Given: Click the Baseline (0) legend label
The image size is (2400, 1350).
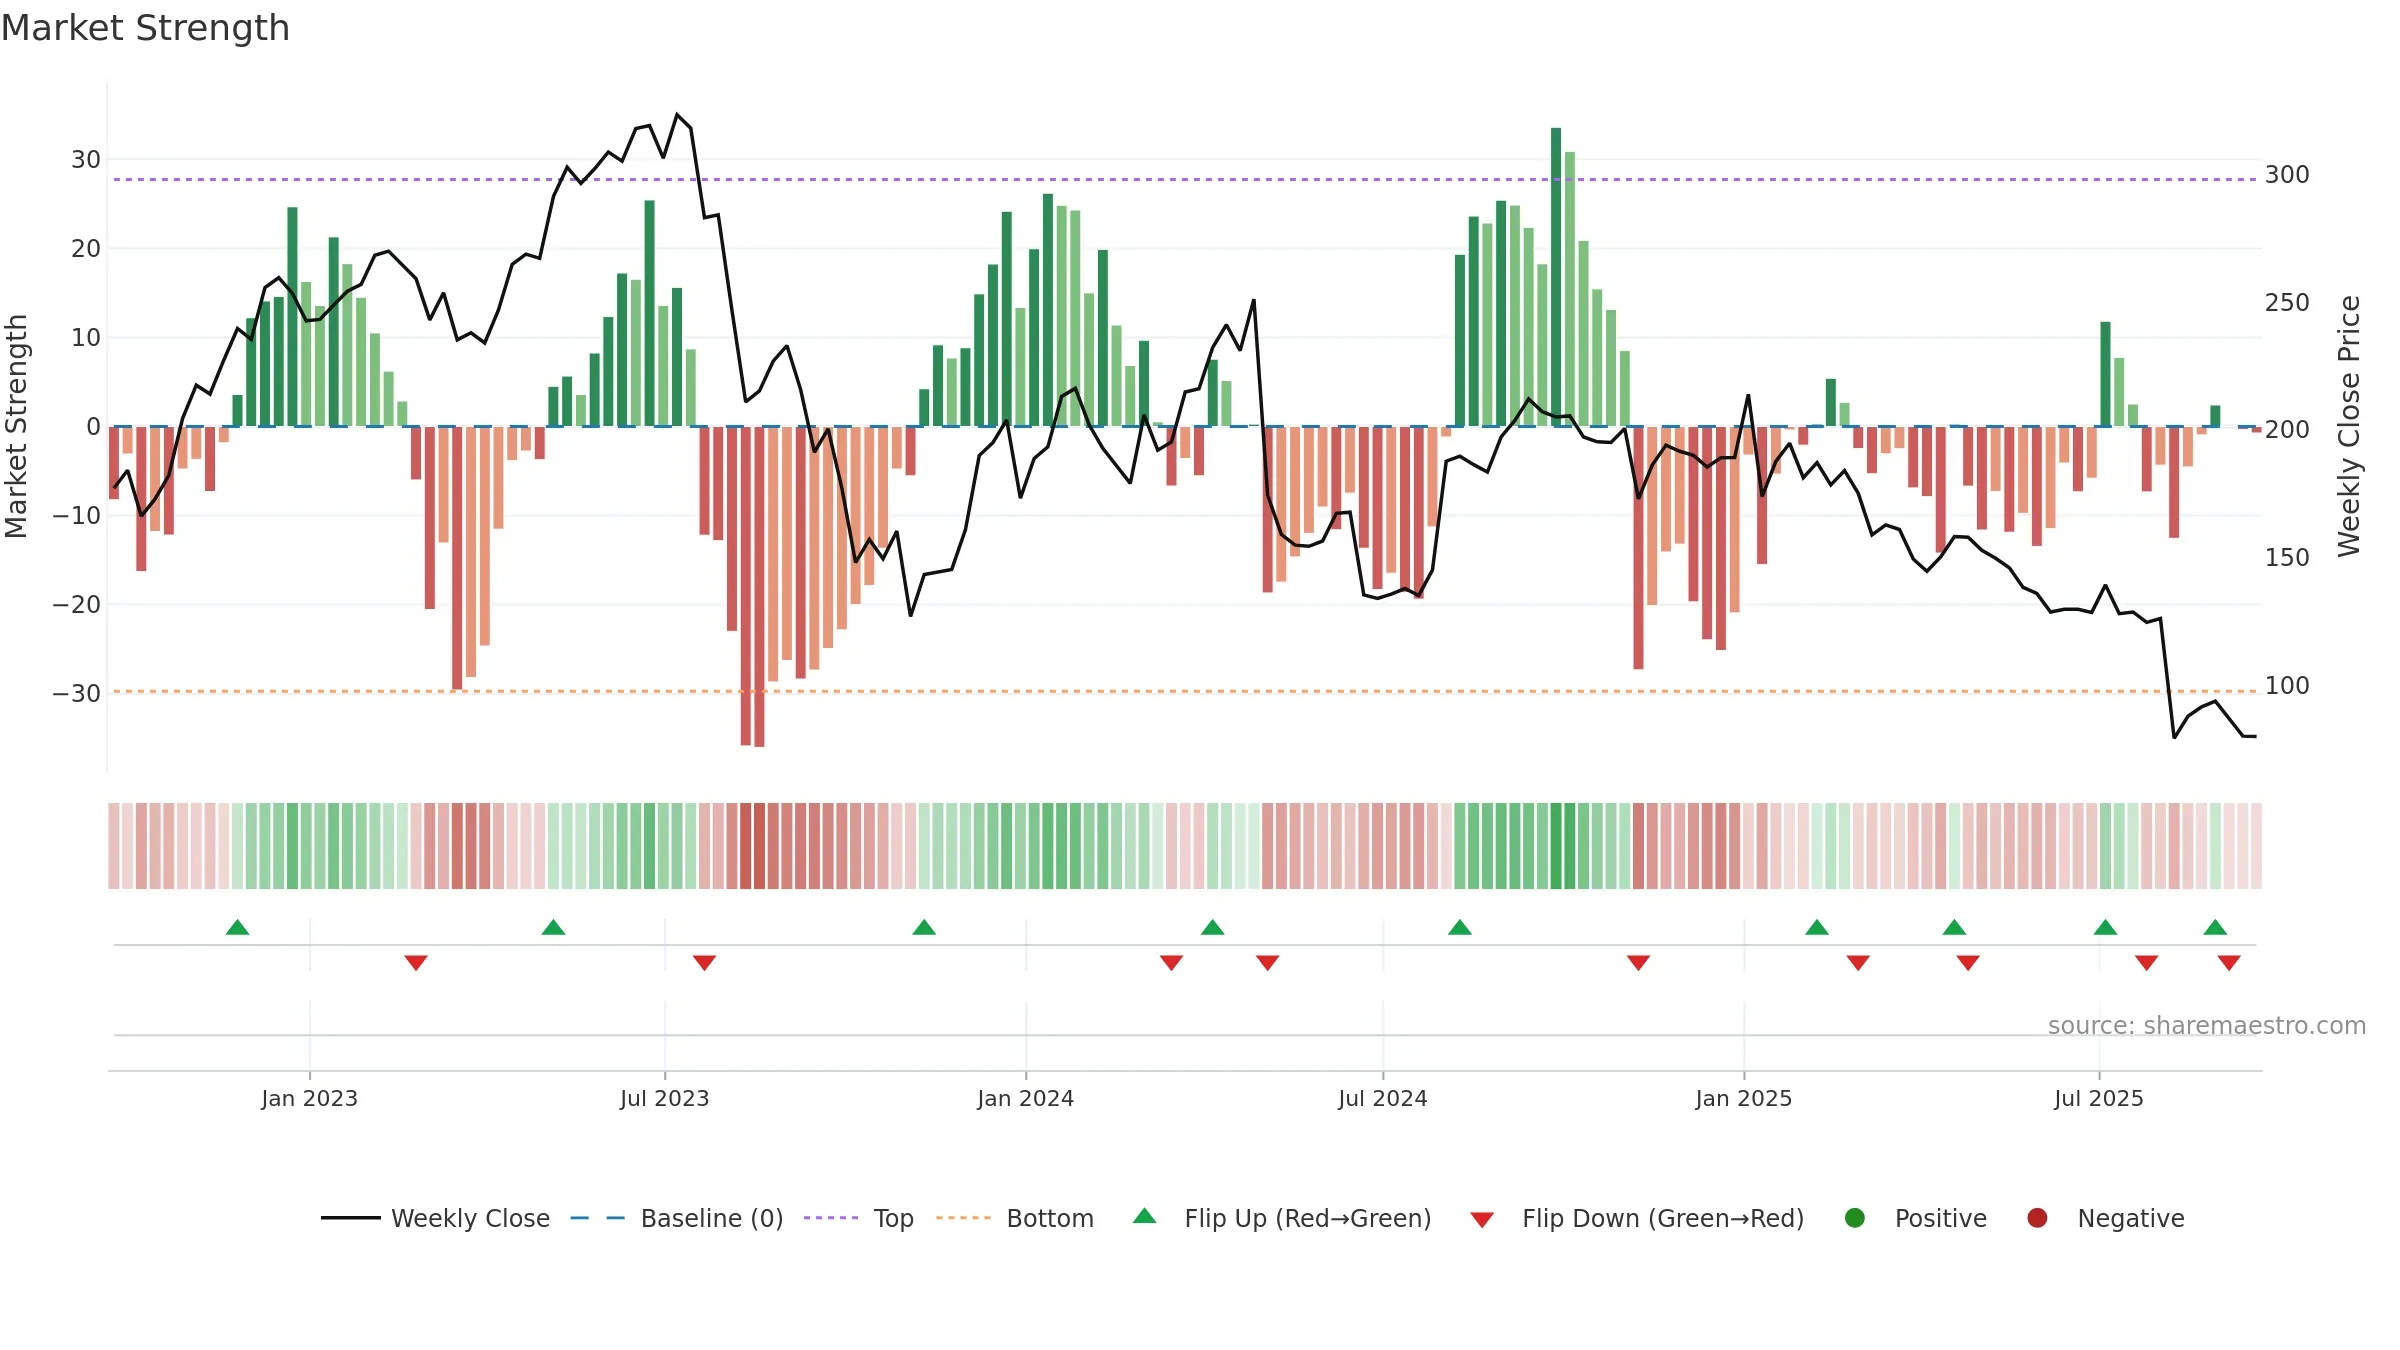Looking at the screenshot, I should pos(712,1218).
